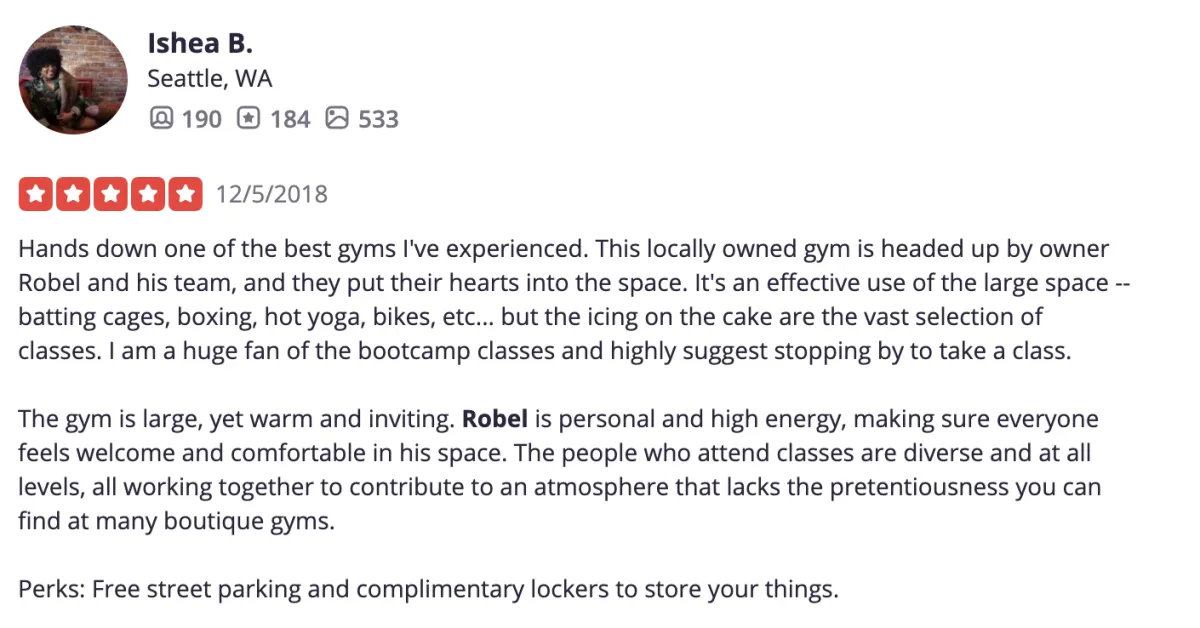This screenshot has width=1200, height=628.
Task: Select the fourth red rating star
Action: (x=147, y=194)
